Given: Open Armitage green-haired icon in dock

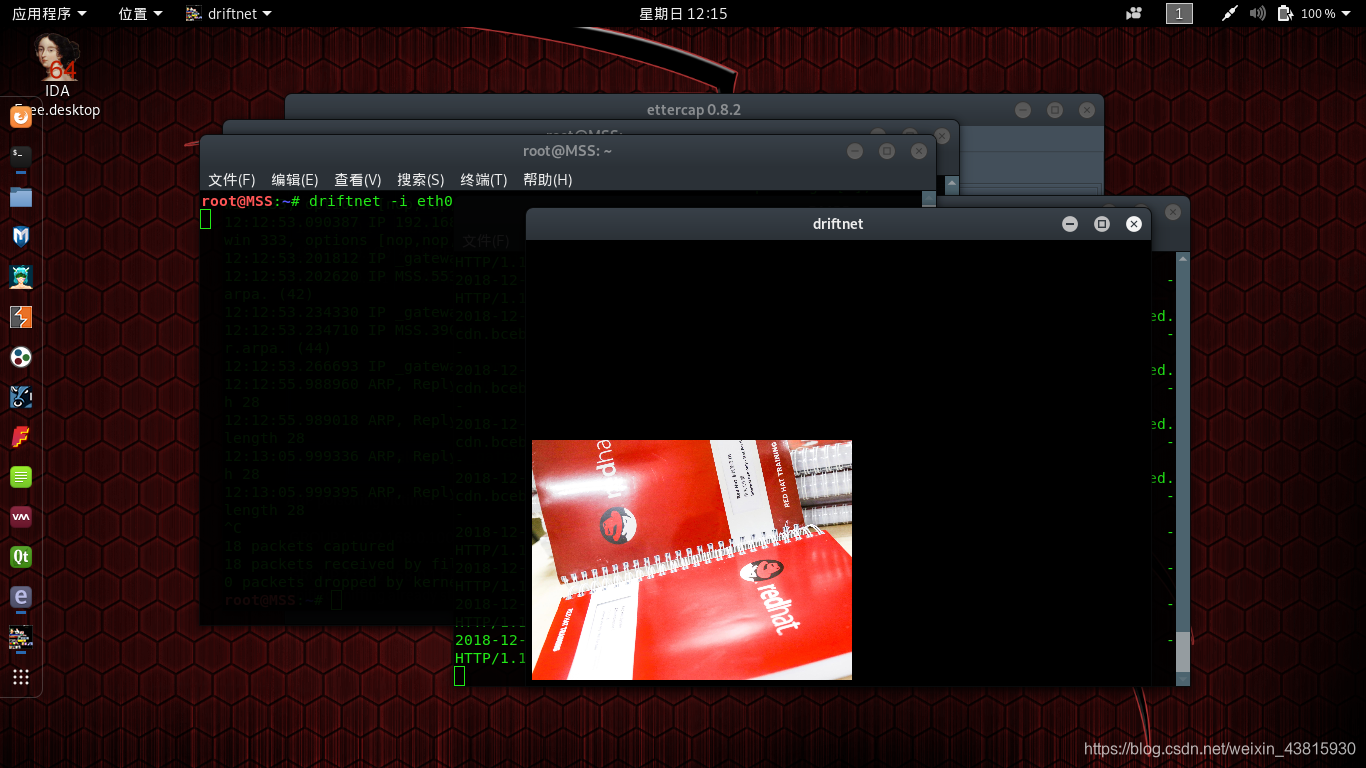Looking at the screenshot, I should click(x=21, y=276).
